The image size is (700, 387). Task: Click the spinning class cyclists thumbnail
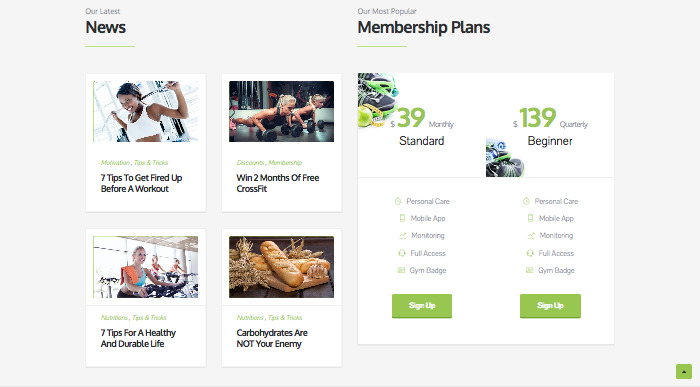[x=146, y=267]
